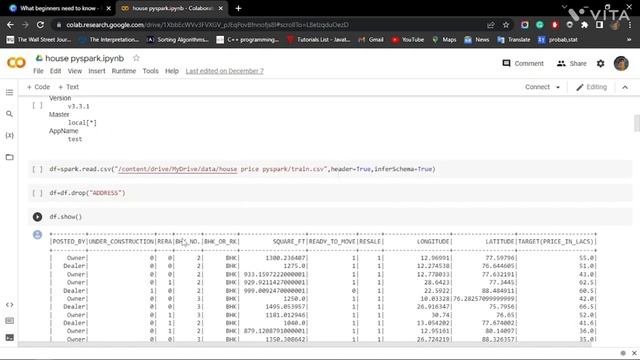The image size is (640, 360).
Task: Open The Wall Street Journal bookmark
Action: tap(39, 40)
